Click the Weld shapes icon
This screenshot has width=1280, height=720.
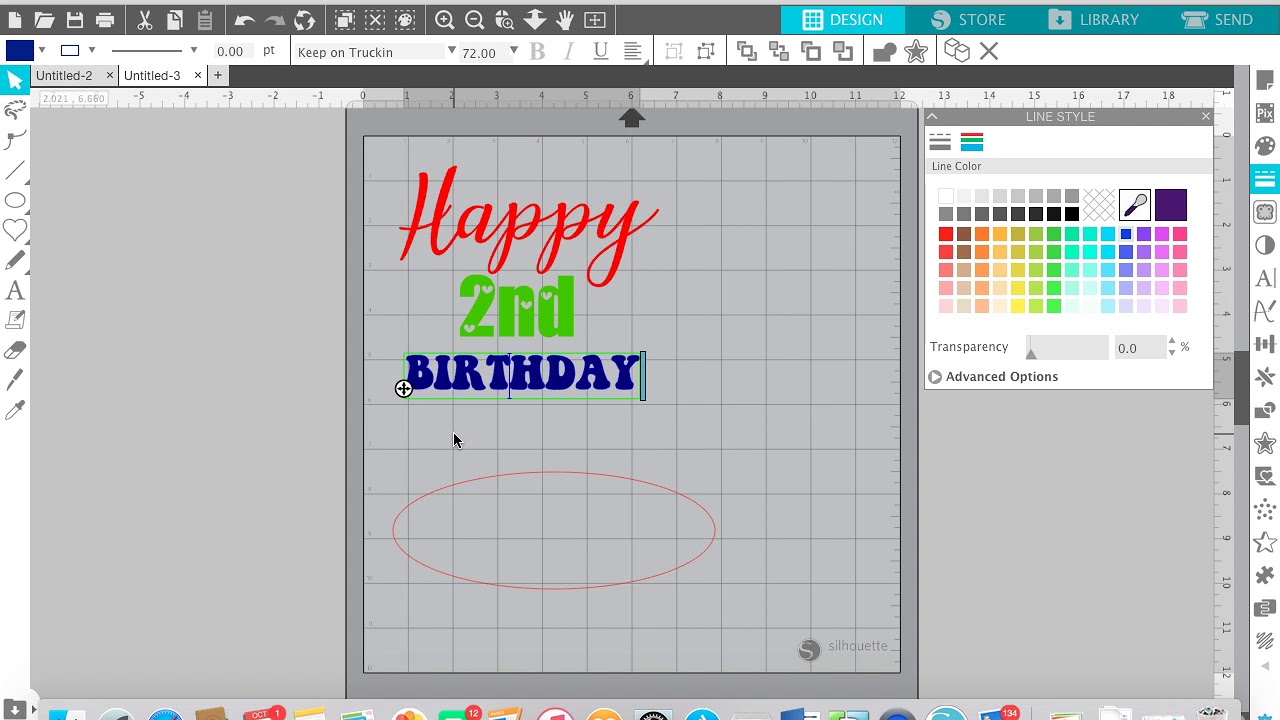884,51
